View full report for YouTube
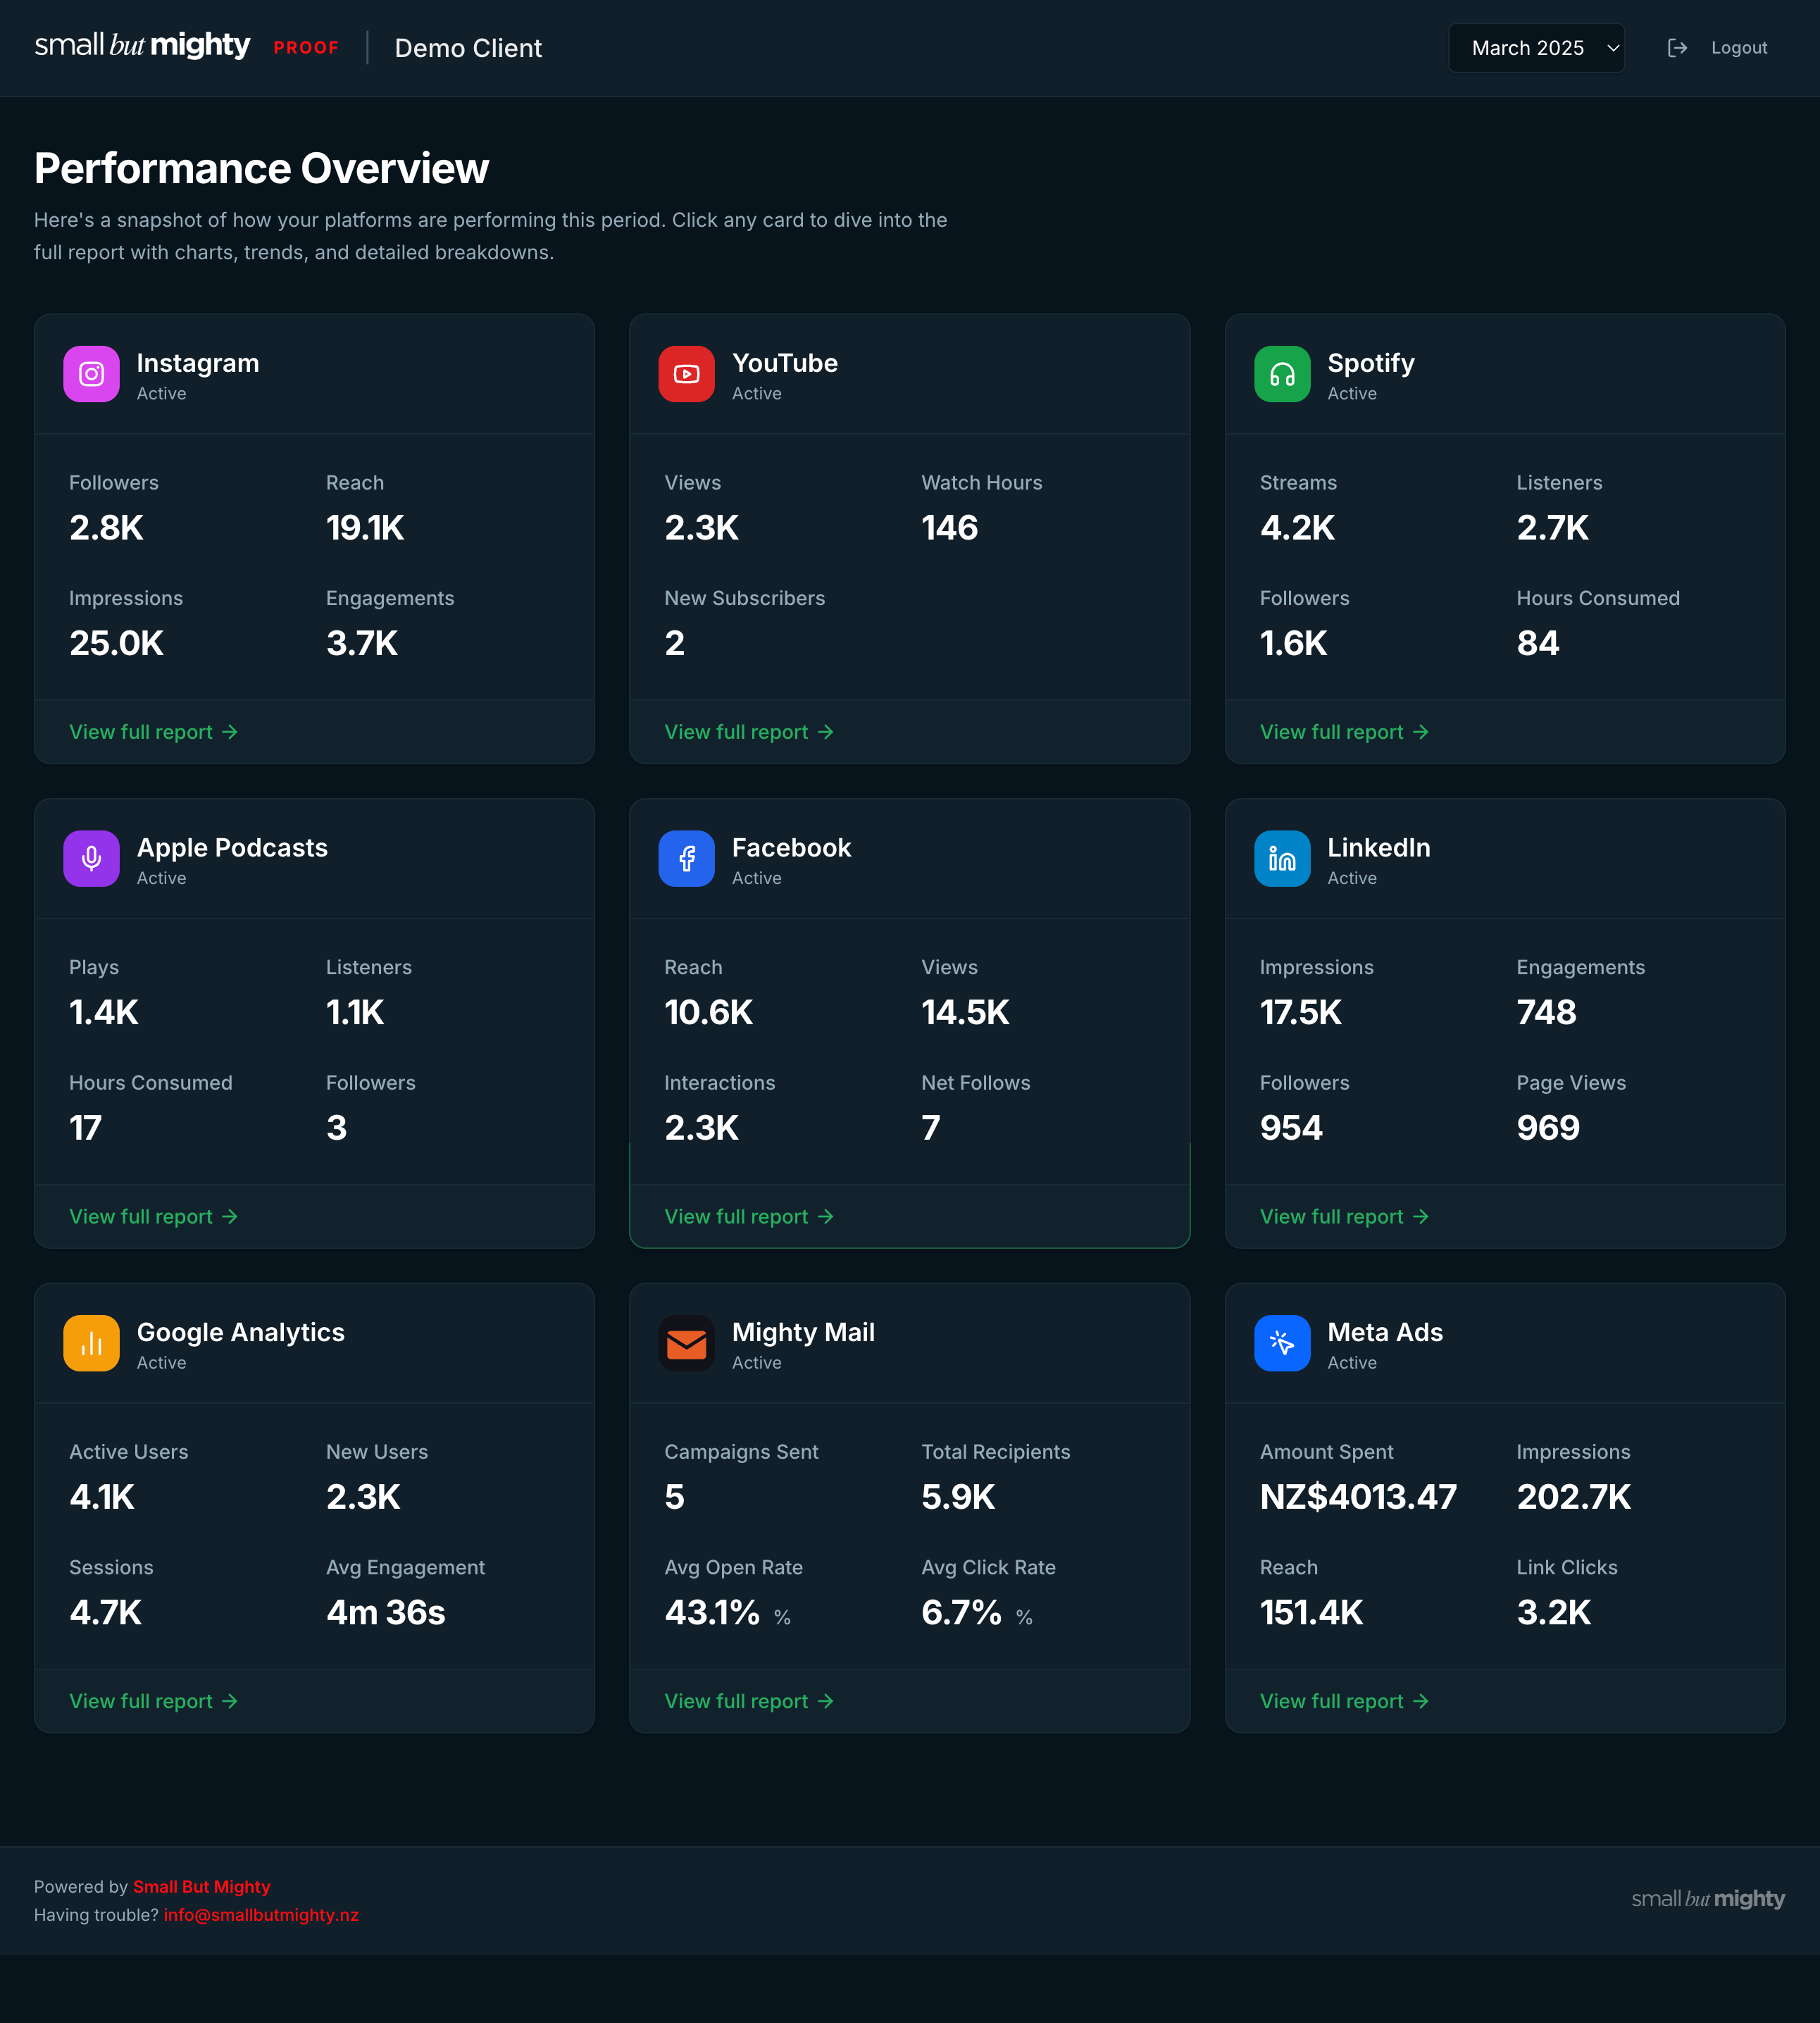This screenshot has width=1820, height=2023. pos(749,732)
